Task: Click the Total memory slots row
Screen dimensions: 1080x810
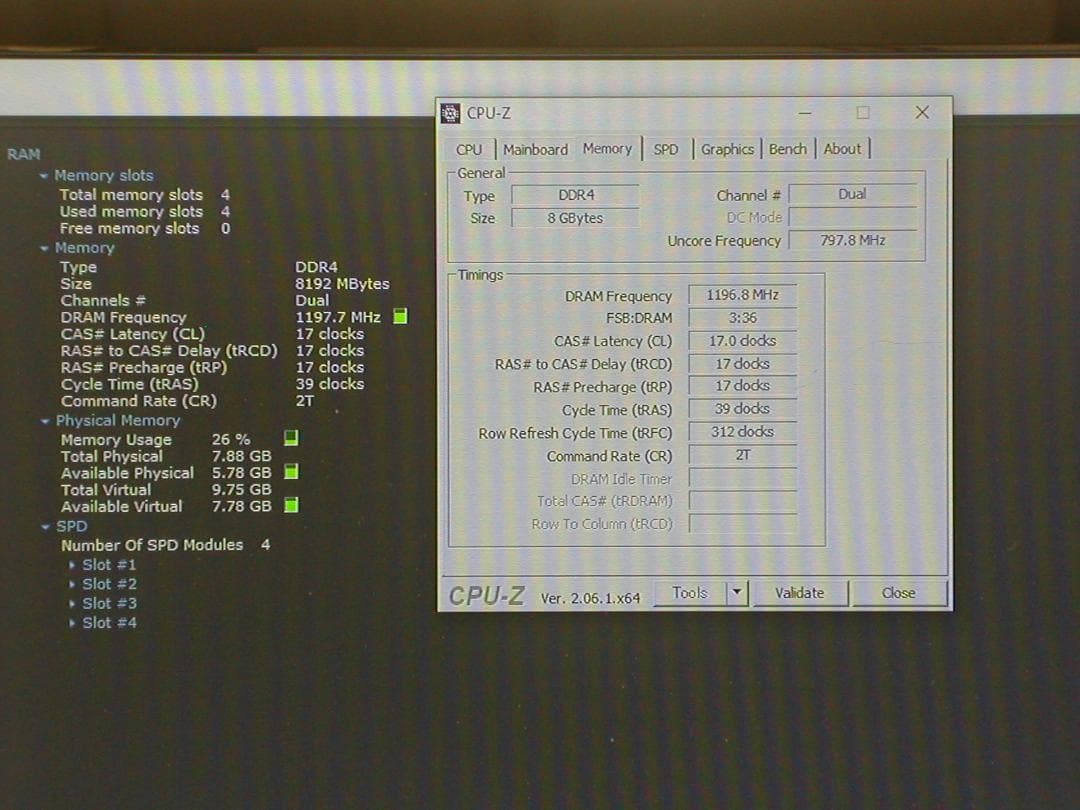Action: coord(145,195)
